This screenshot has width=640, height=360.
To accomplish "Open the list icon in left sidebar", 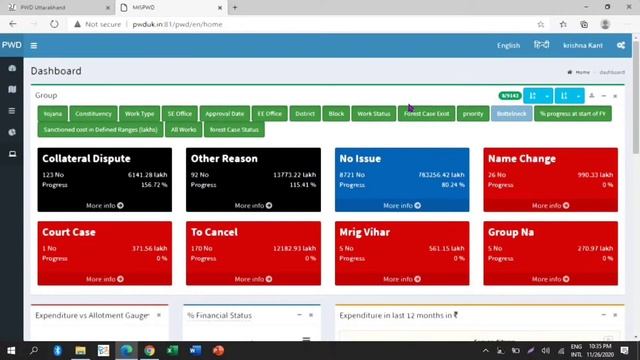I will tap(12, 111).
